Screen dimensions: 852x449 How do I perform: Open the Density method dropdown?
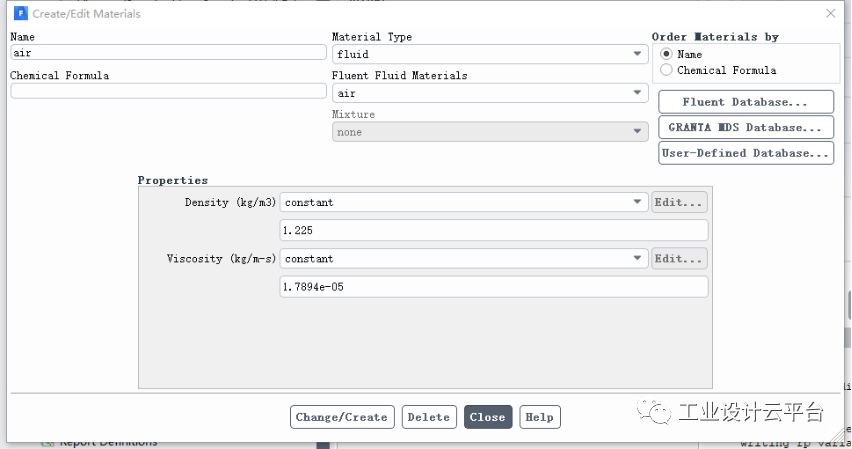click(464, 202)
